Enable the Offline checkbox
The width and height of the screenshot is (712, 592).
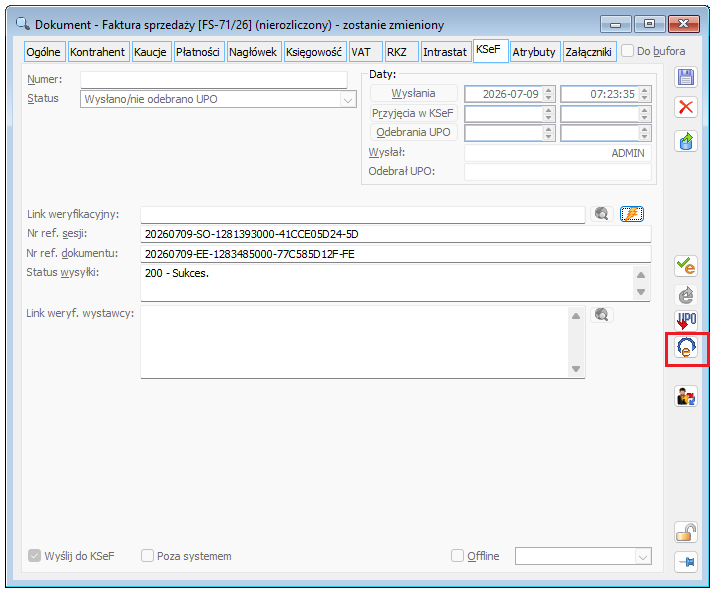(457, 555)
